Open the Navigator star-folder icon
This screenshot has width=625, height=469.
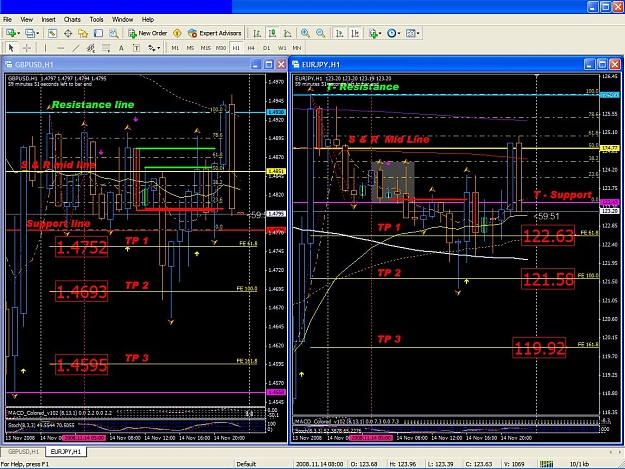[x=83, y=33]
